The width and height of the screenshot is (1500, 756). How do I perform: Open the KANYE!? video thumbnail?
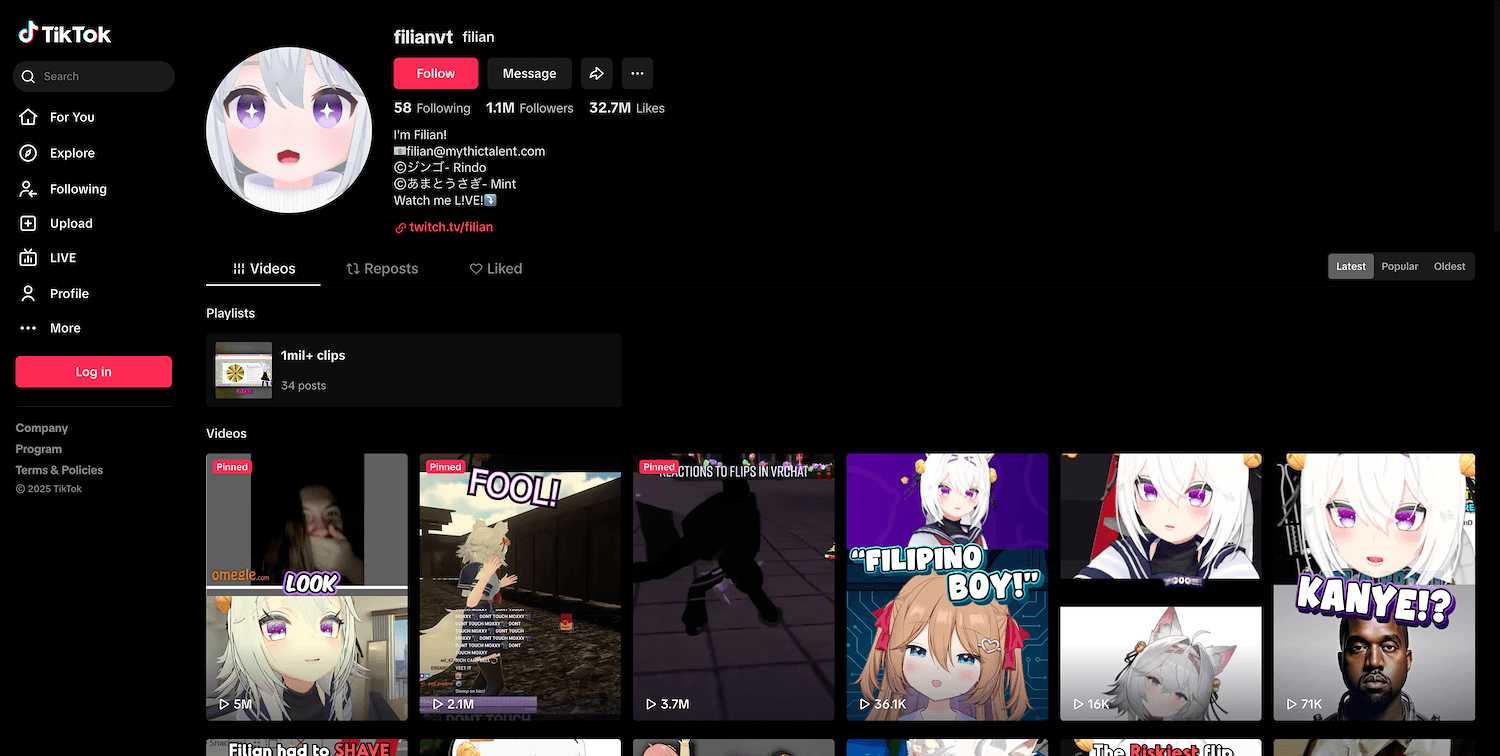1373,587
